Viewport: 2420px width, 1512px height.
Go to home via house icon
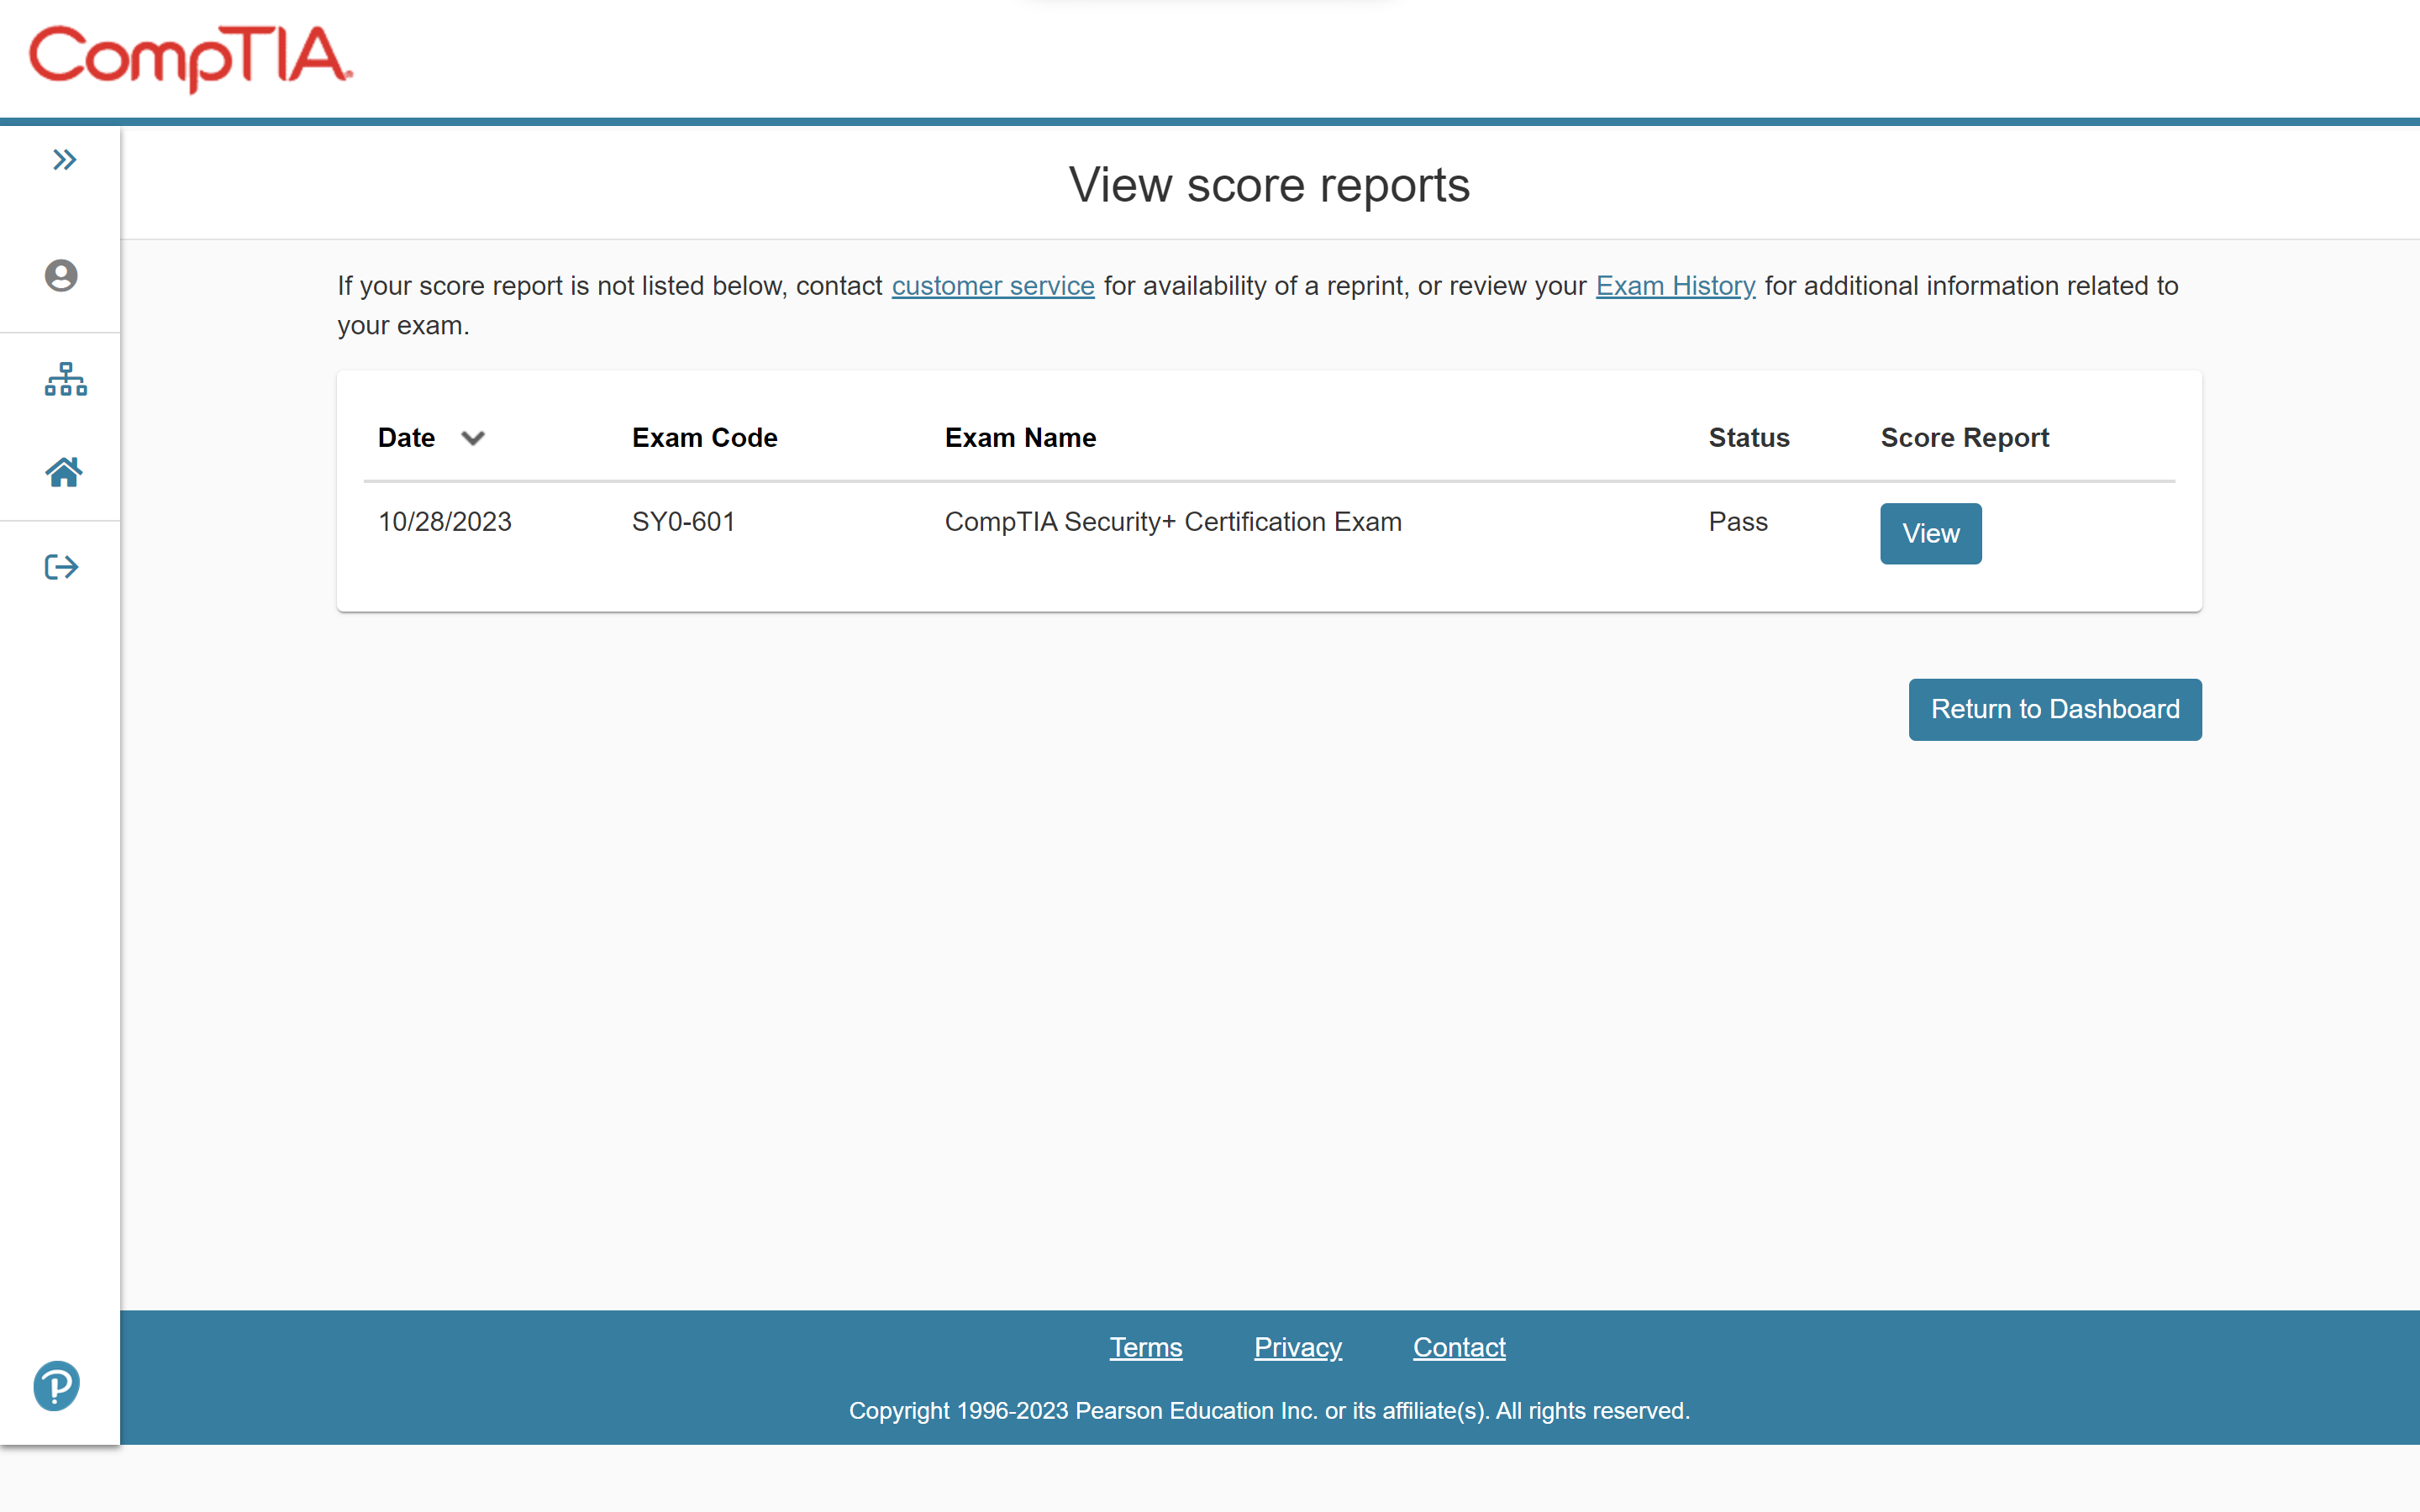point(64,472)
